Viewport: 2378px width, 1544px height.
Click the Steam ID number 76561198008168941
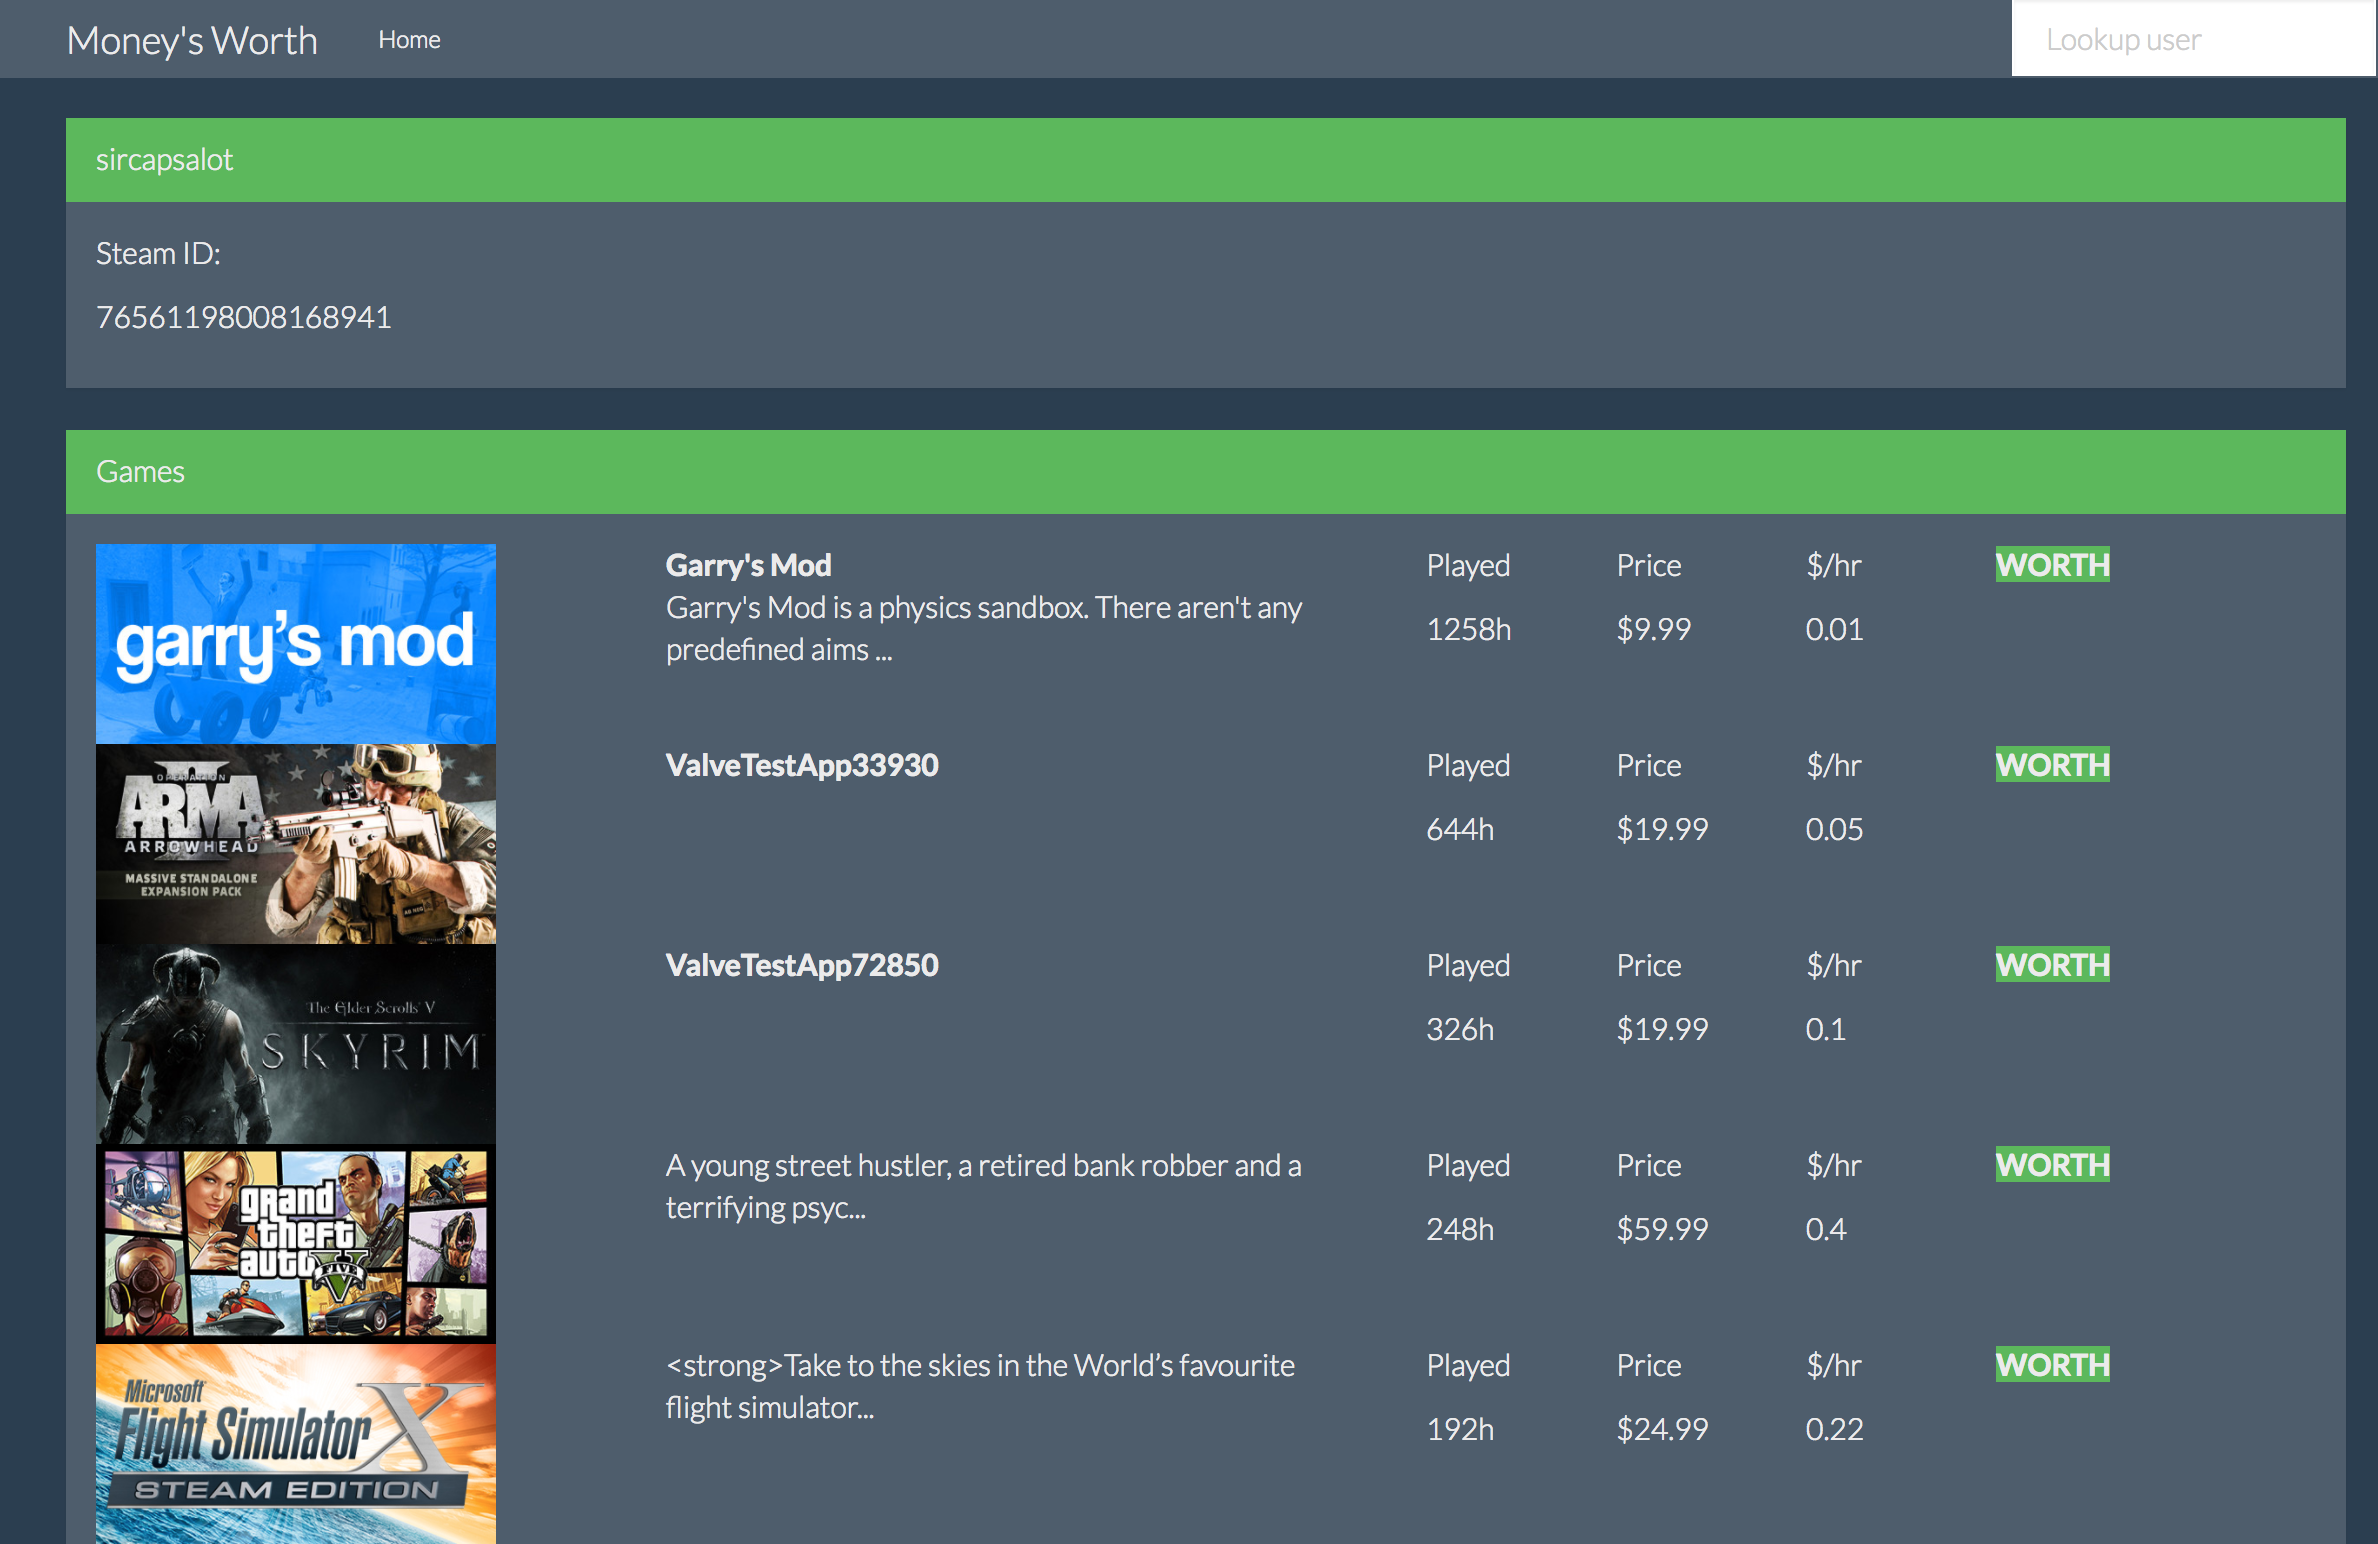click(243, 317)
